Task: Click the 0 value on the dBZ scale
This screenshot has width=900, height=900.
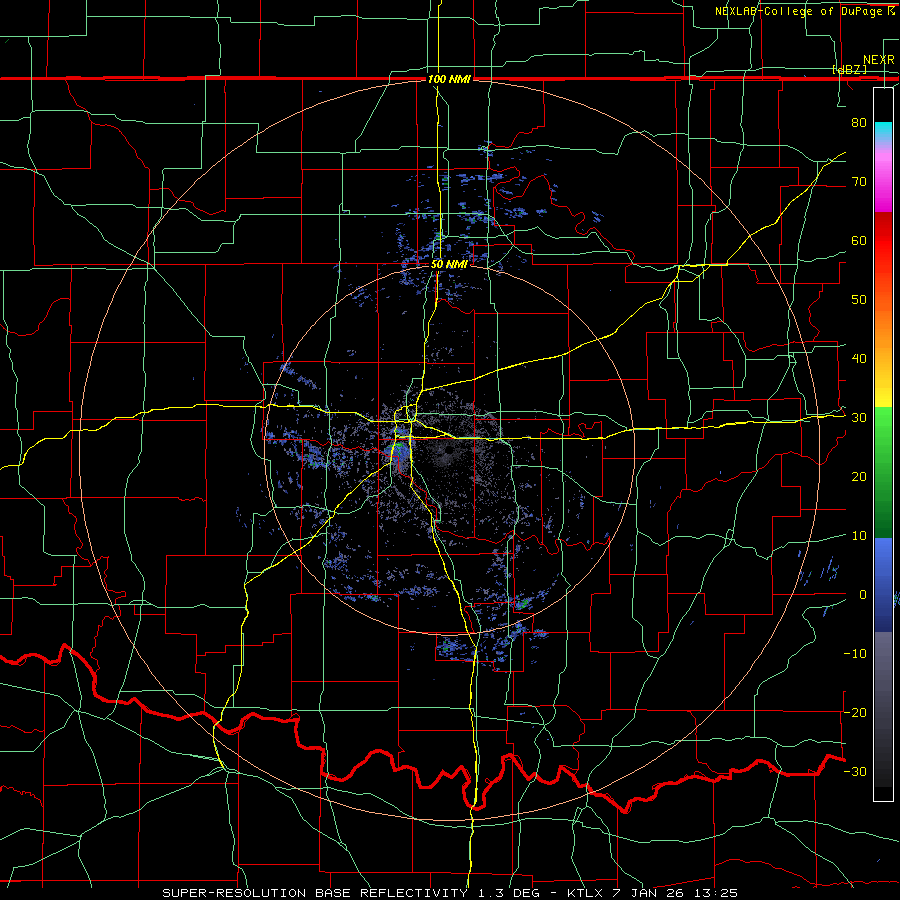Action: (863, 595)
